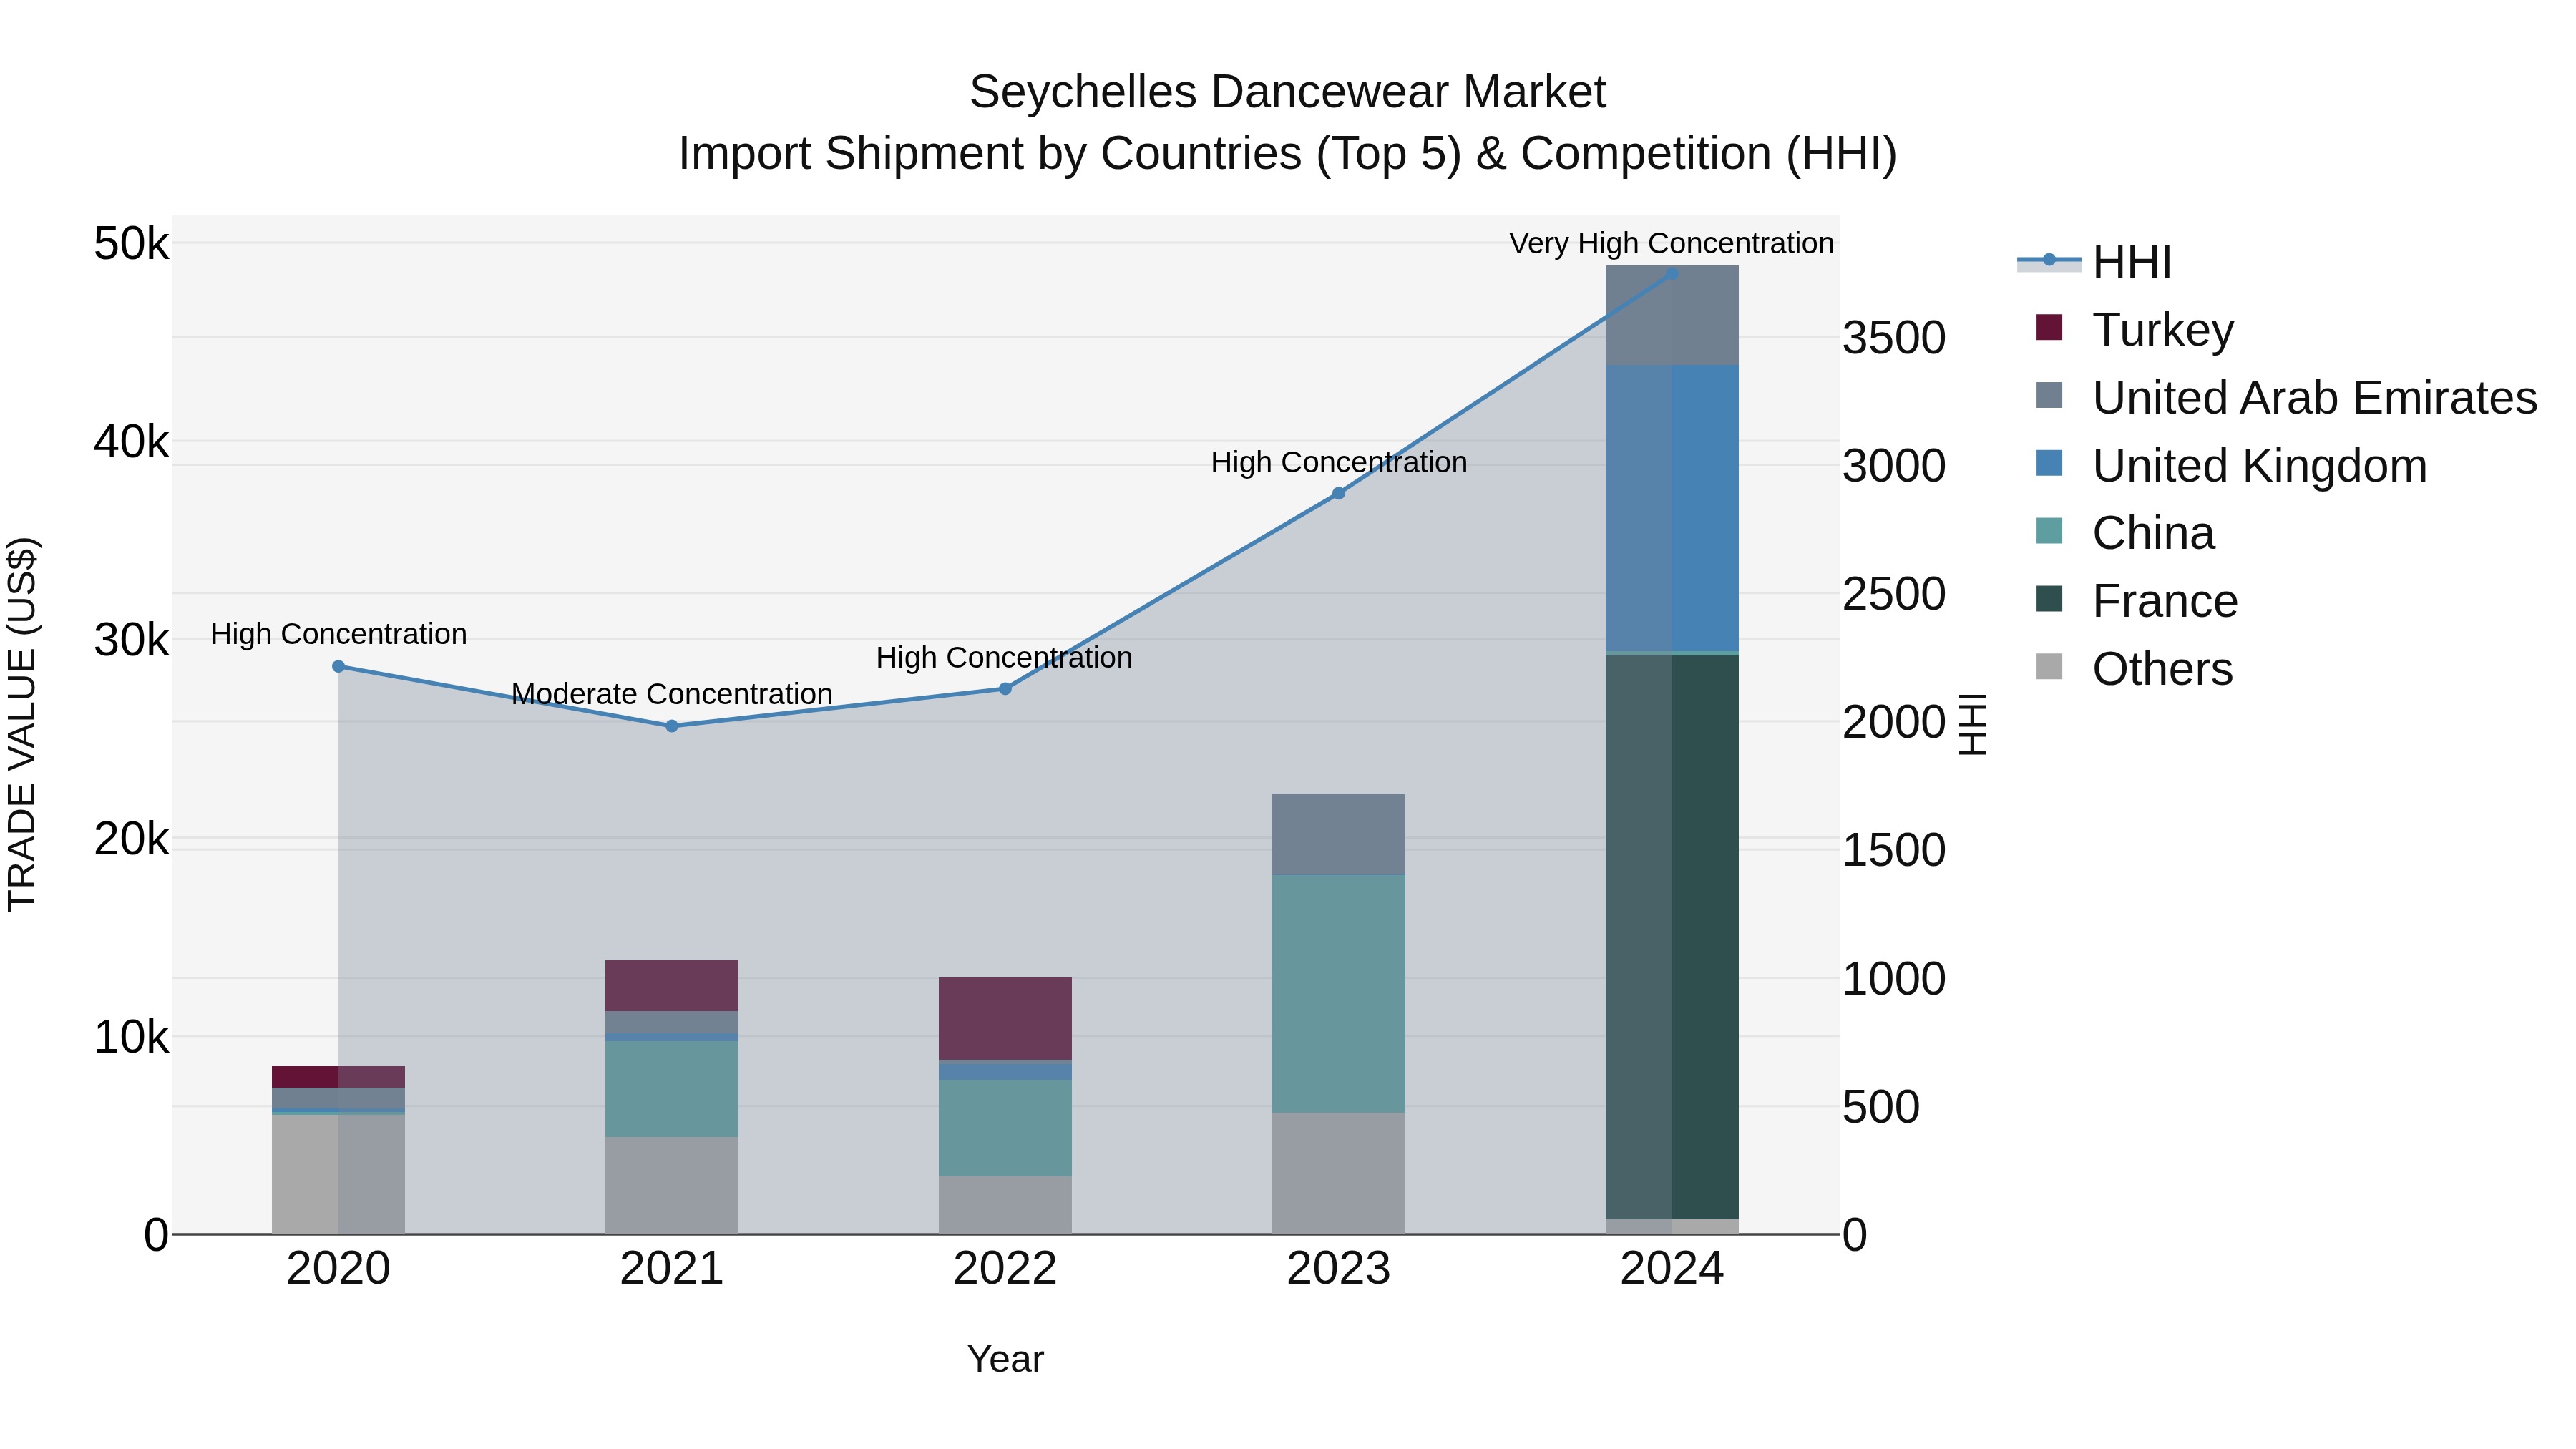Click the 2021 HHI data point marker
This screenshot has width=2576, height=1449.
click(x=672, y=726)
